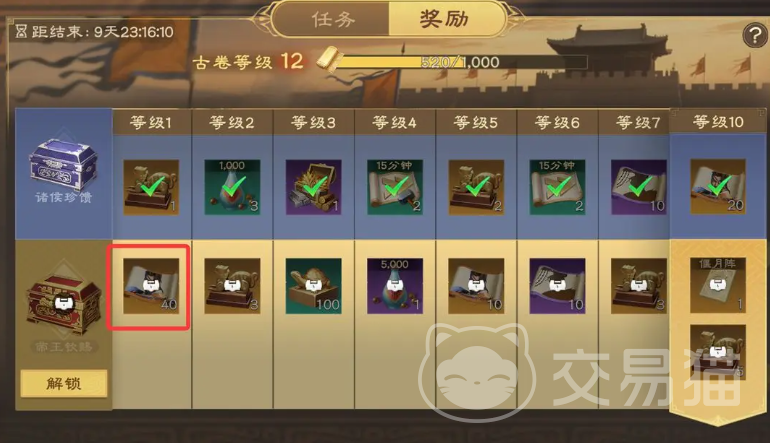This screenshot has width=770, height=443.
Task: Select the locked scroll reward with 40
Action: (x=151, y=286)
